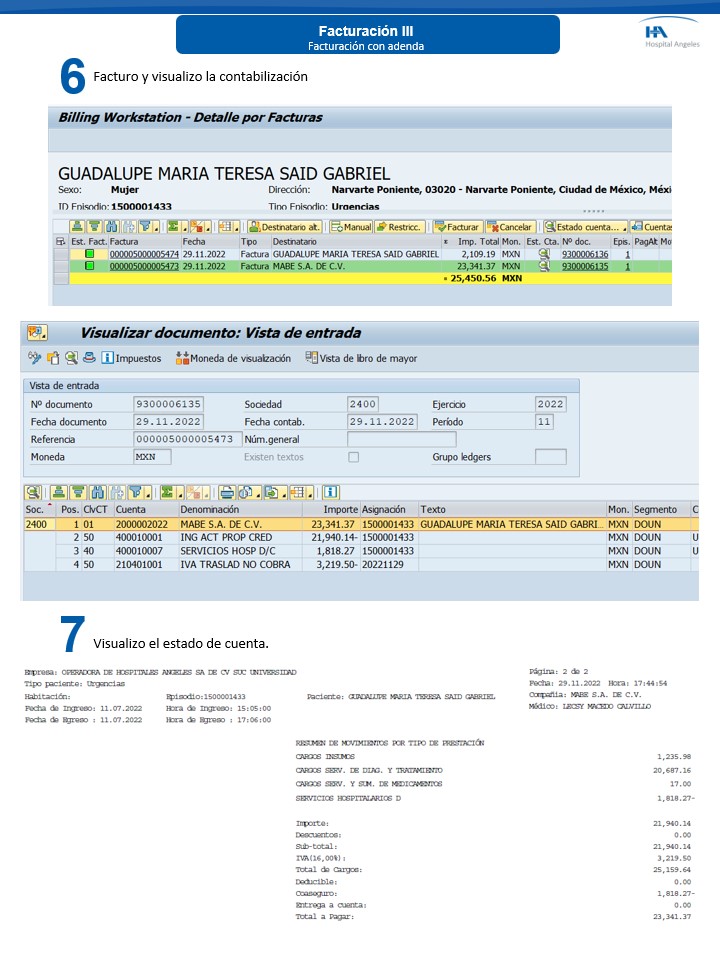Select green status box of invoice 5474
720x960 pixels.
pos(89,255)
